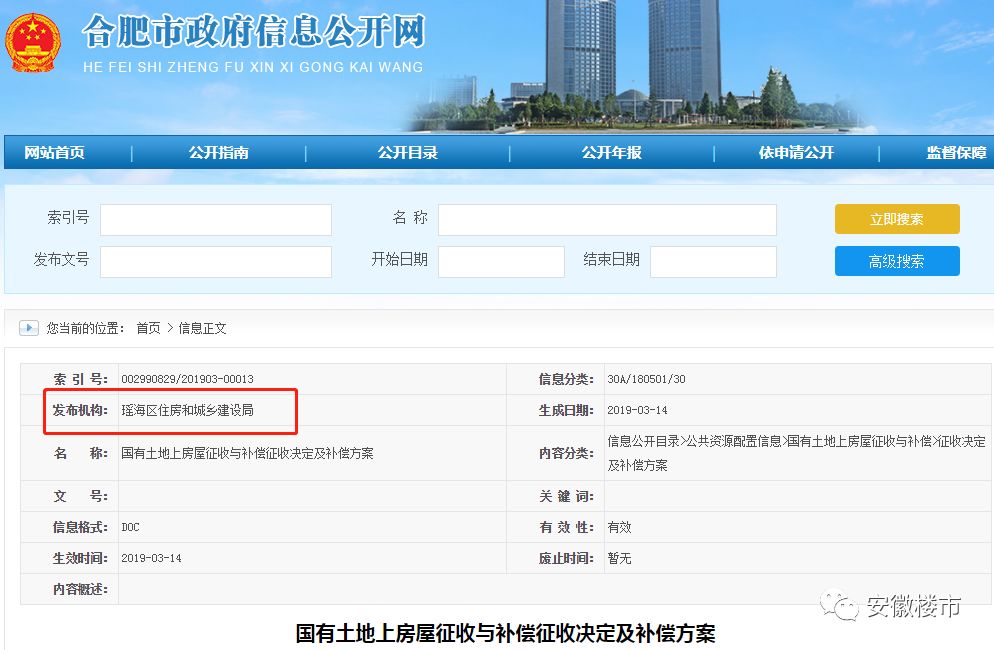
Task: Select 公开目录 in the navigation bar
Action: (x=407, y=153)
